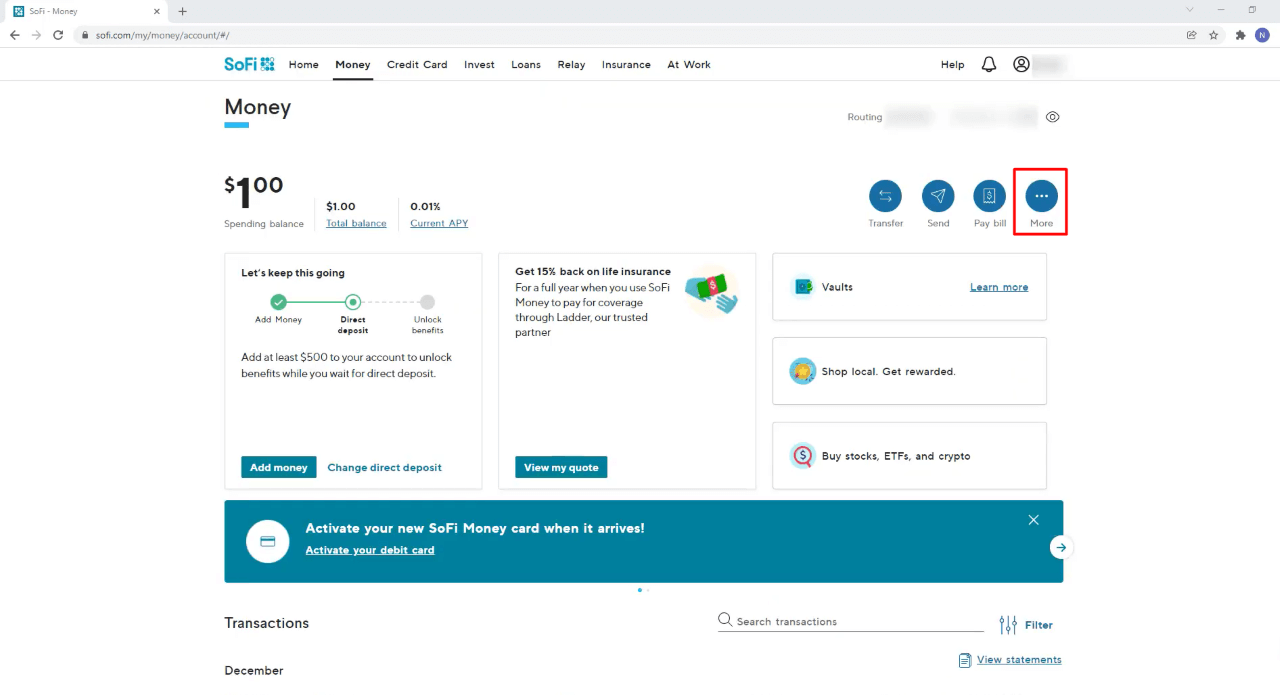Click the Transfer icon button
The height and width of the screenshot is (695, 1280).
[x=885, y=196]
